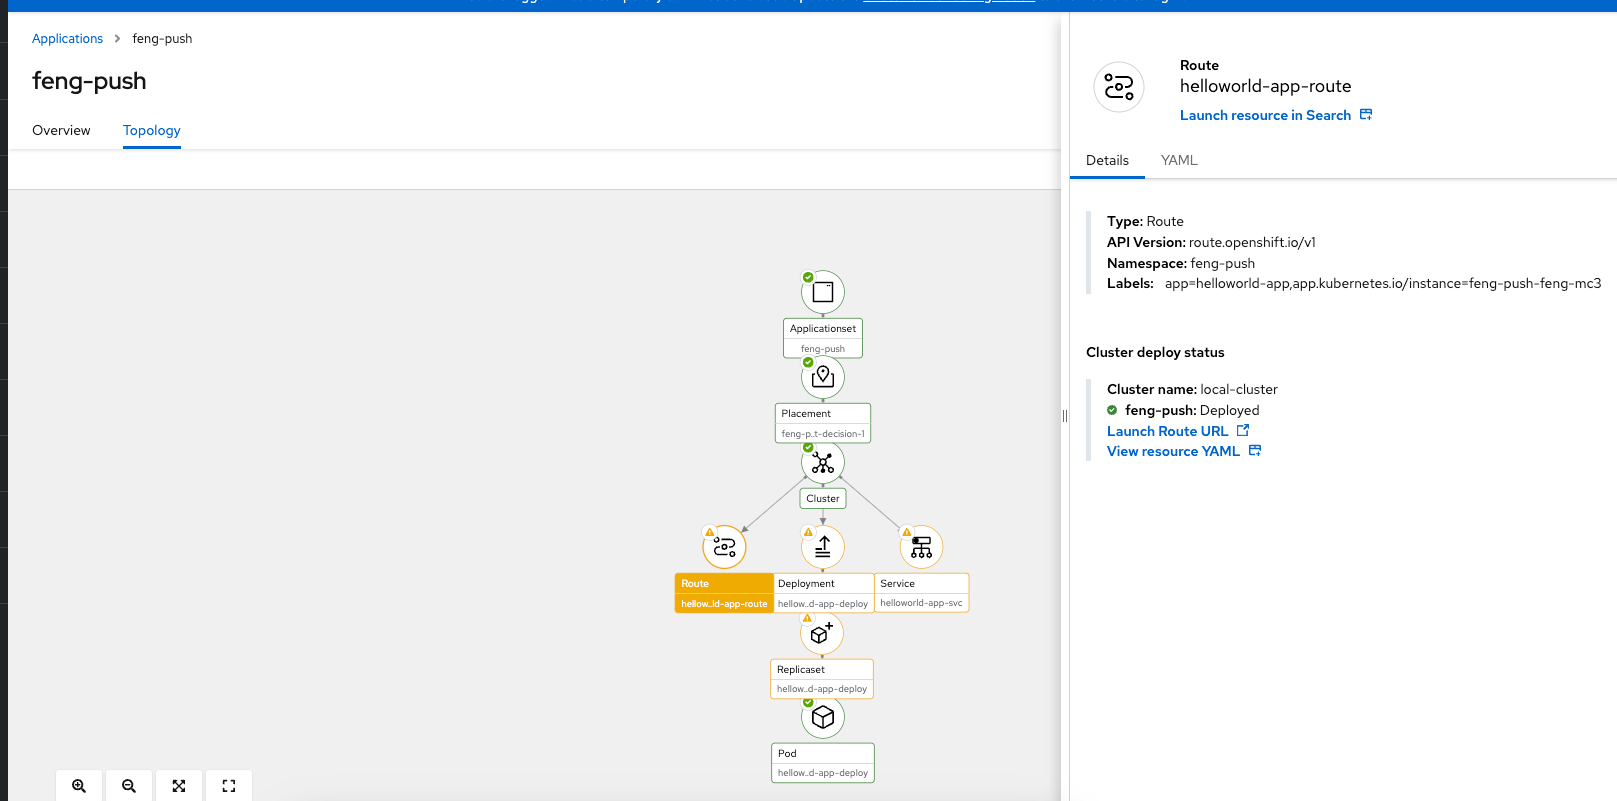The height and width of the screenshot is (801, 1617).
Task: Click the Replicaset node icon
Action: point(822,633)
